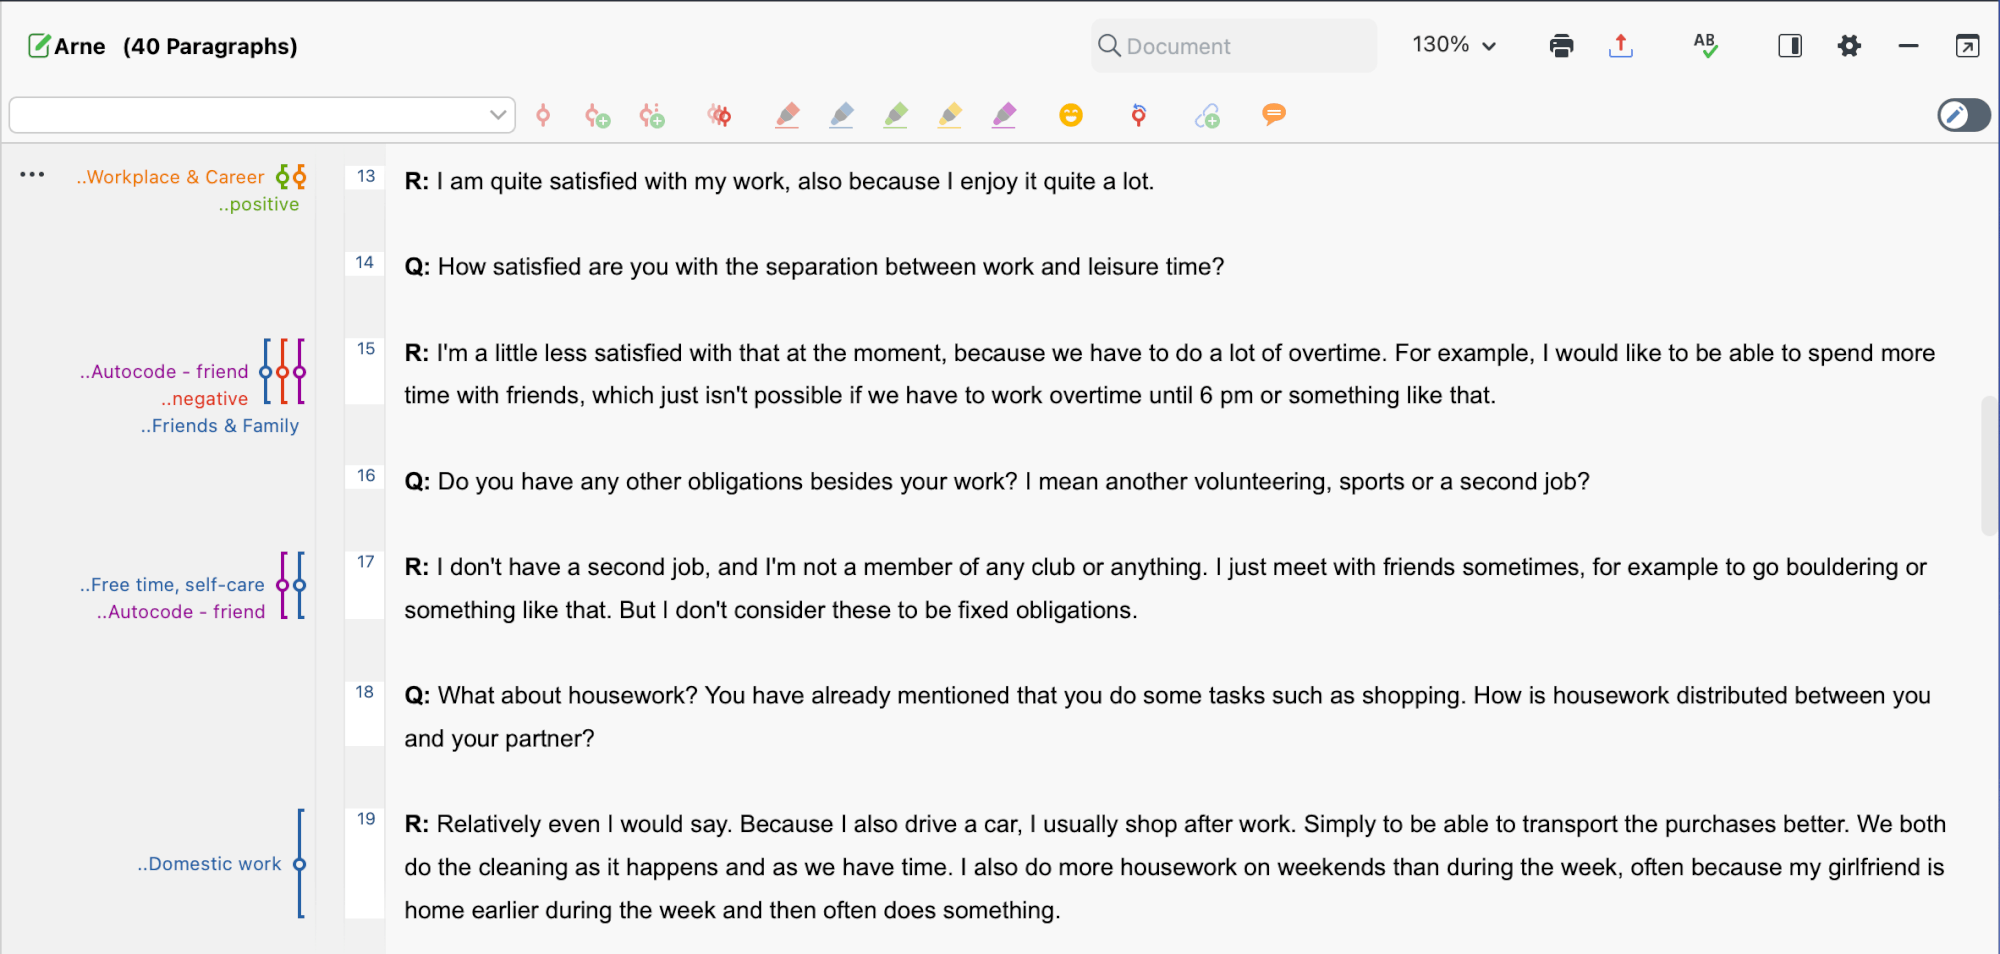Choose the green highlighter coding tool
The width and height of the screenshot is (2000, 954).
pos(896,115)
